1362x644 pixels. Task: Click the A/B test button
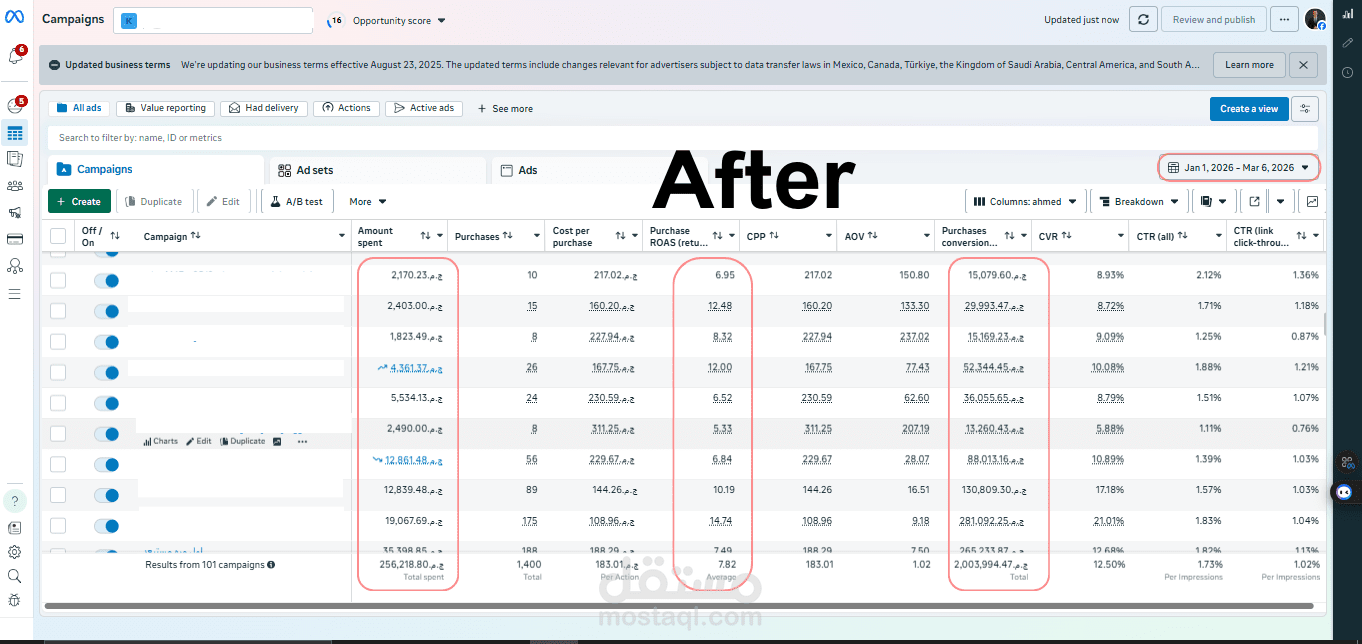[297, 201]
